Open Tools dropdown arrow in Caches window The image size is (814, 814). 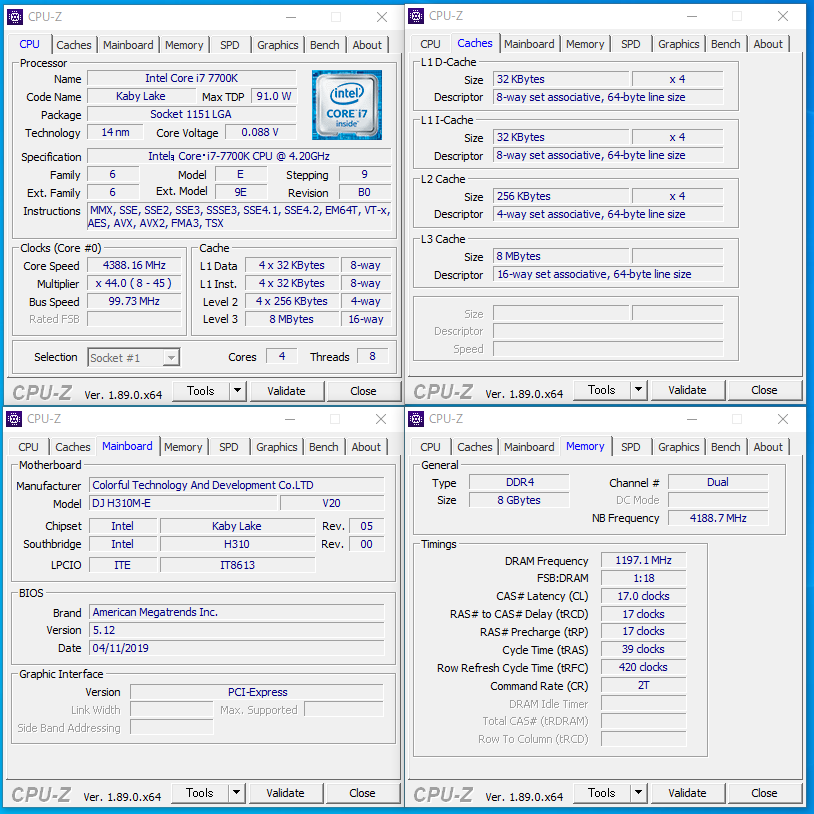pos(639,389)
